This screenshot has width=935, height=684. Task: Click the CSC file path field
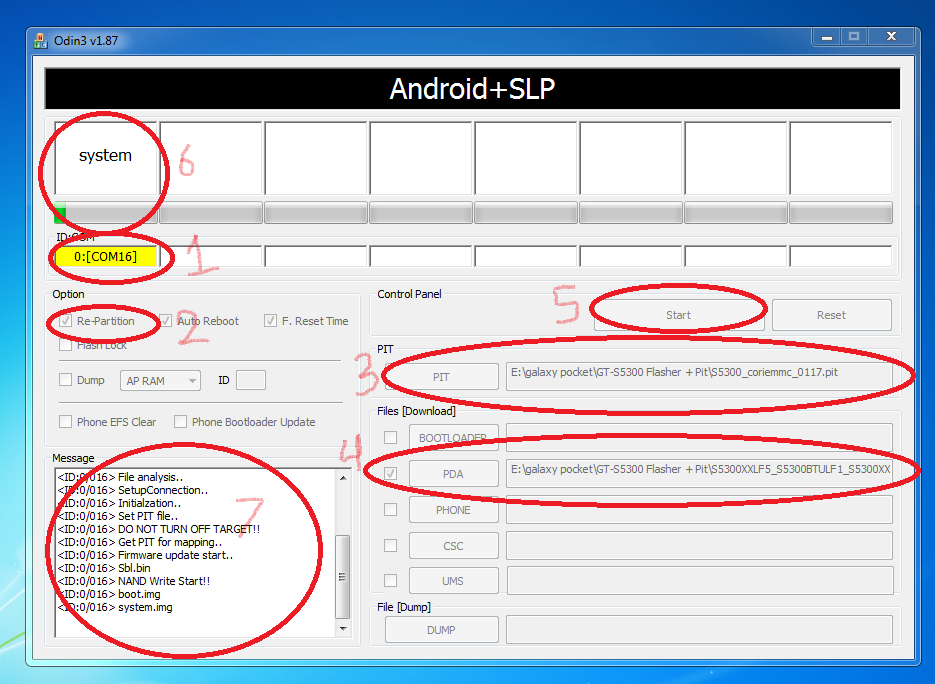tap(699, 546)
